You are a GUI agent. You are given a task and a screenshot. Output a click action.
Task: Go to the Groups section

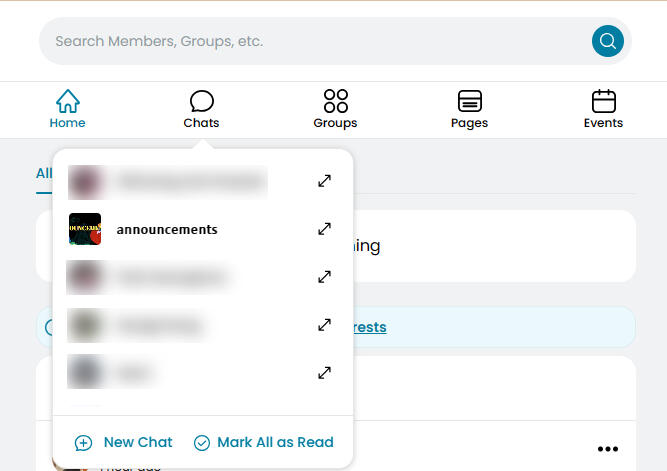pos(335,109)
